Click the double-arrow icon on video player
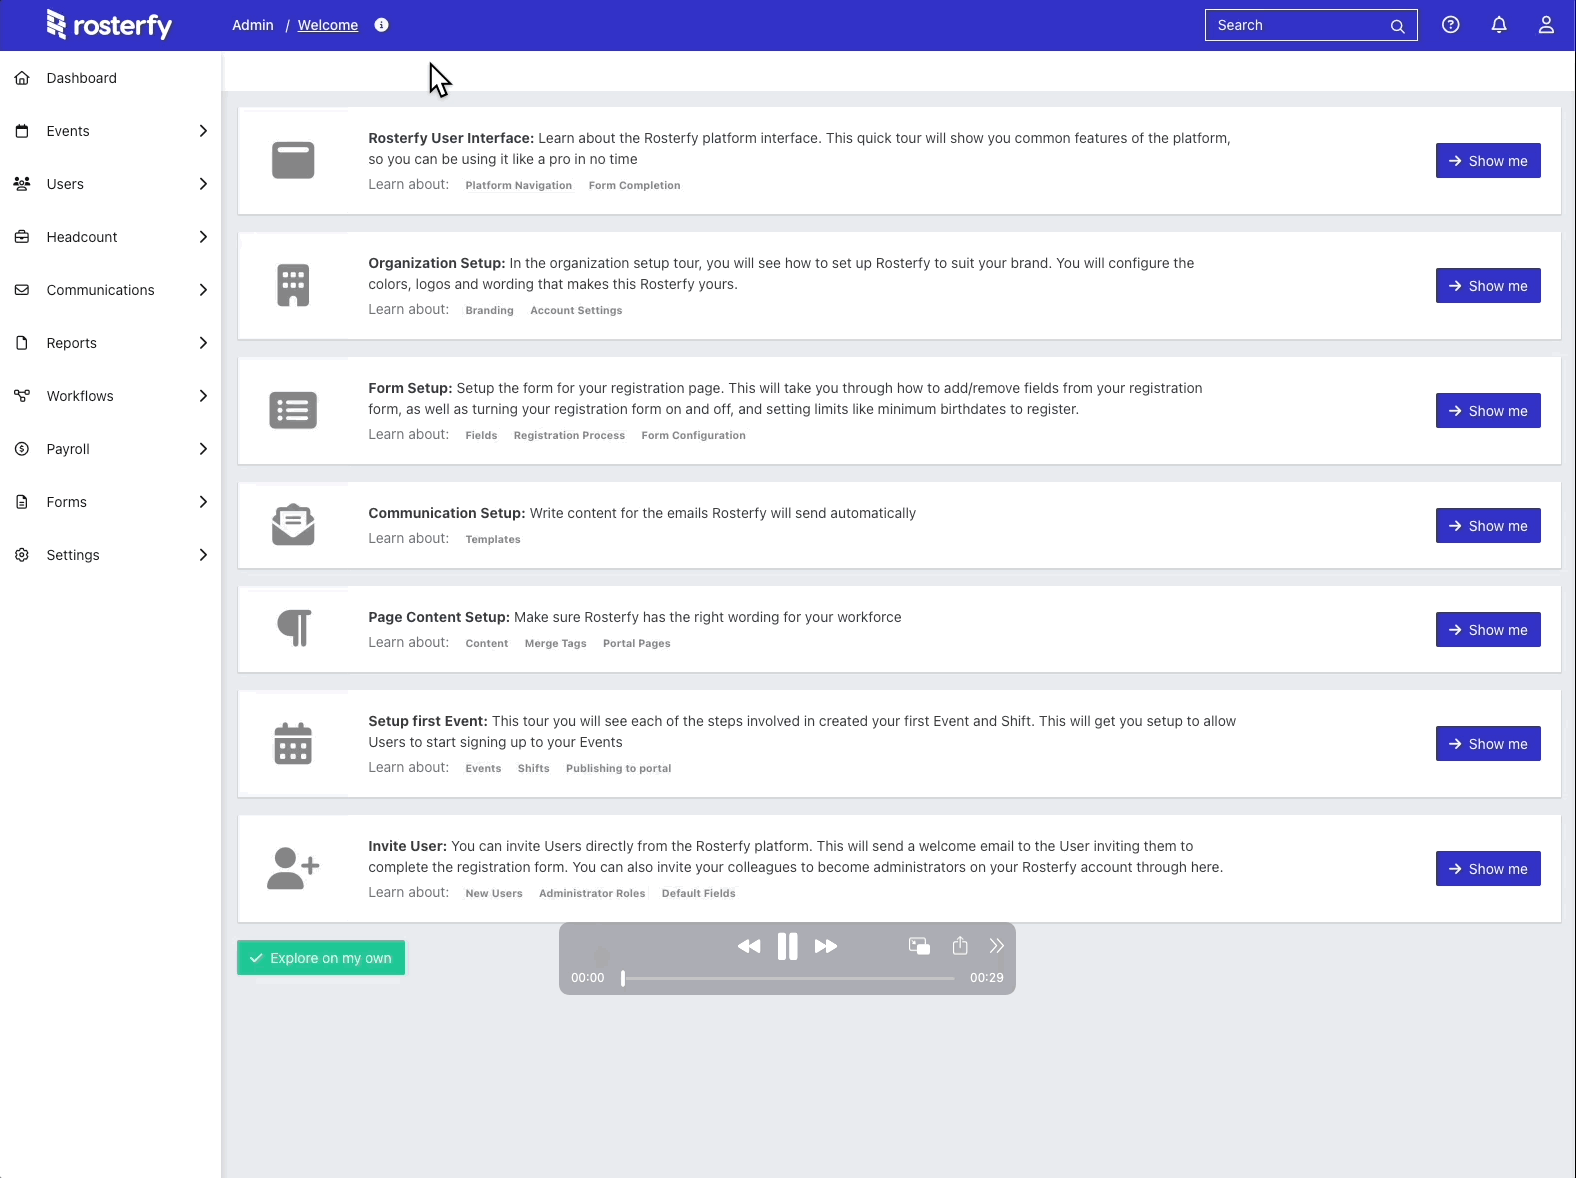The image size is (1576, 1178). [997, 945]
